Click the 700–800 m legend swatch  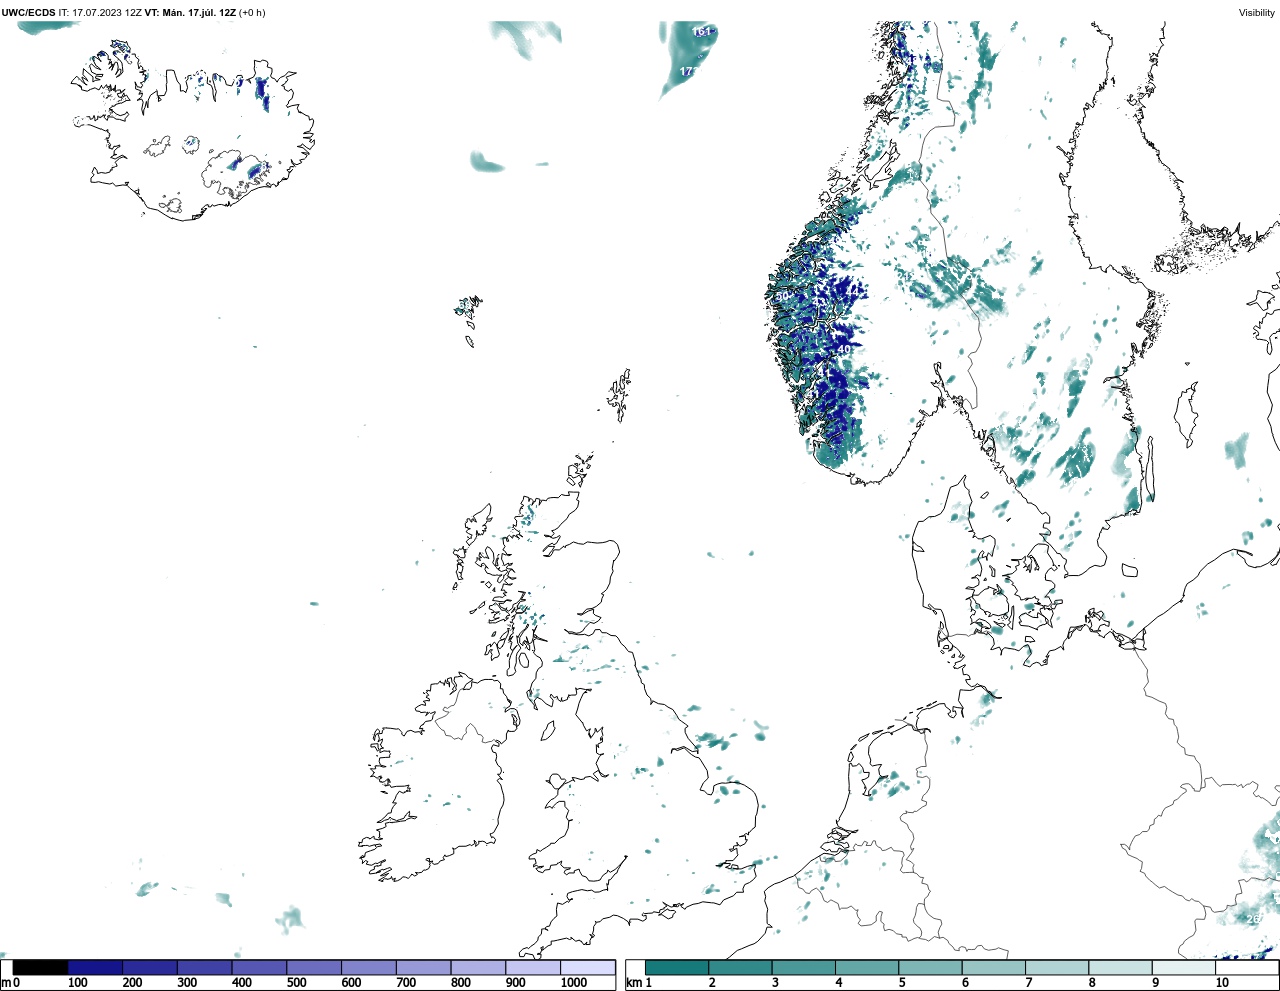click(x=424, y=967)
